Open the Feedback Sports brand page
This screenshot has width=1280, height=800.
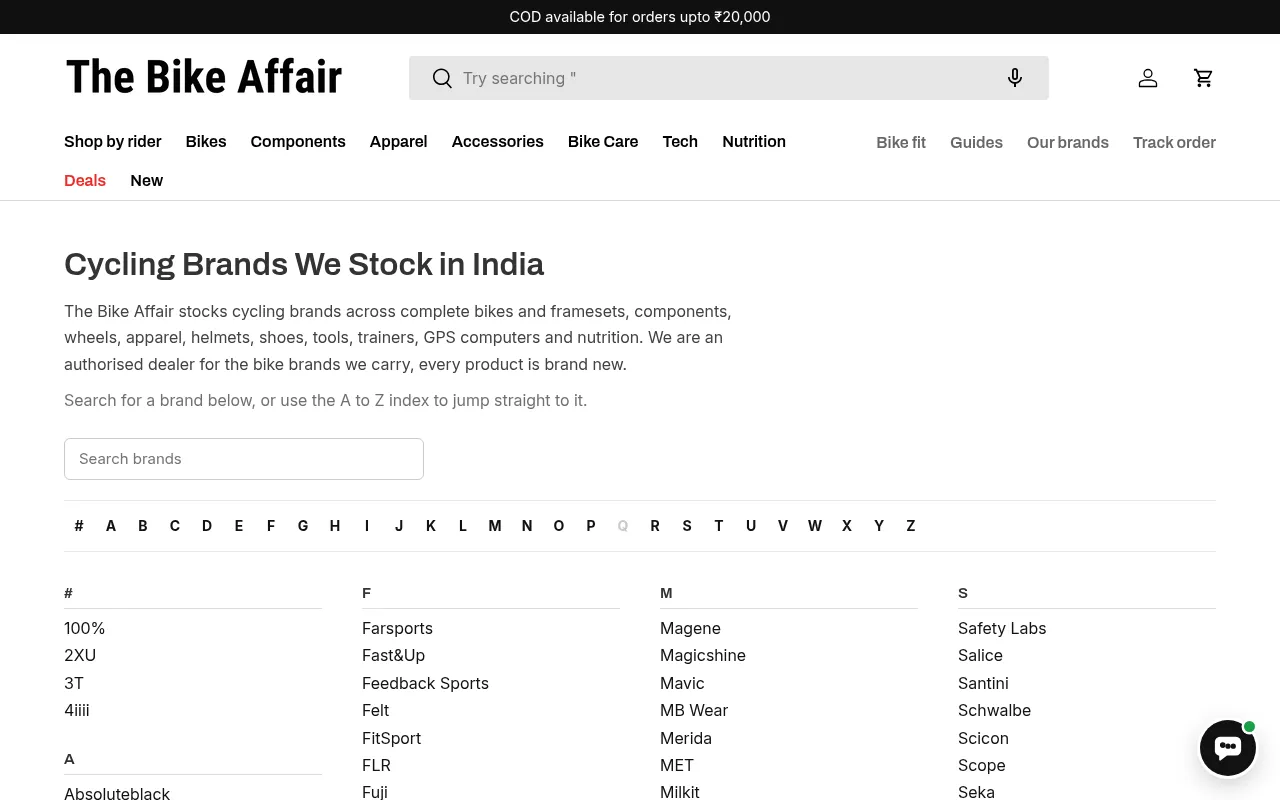(425, 684)
